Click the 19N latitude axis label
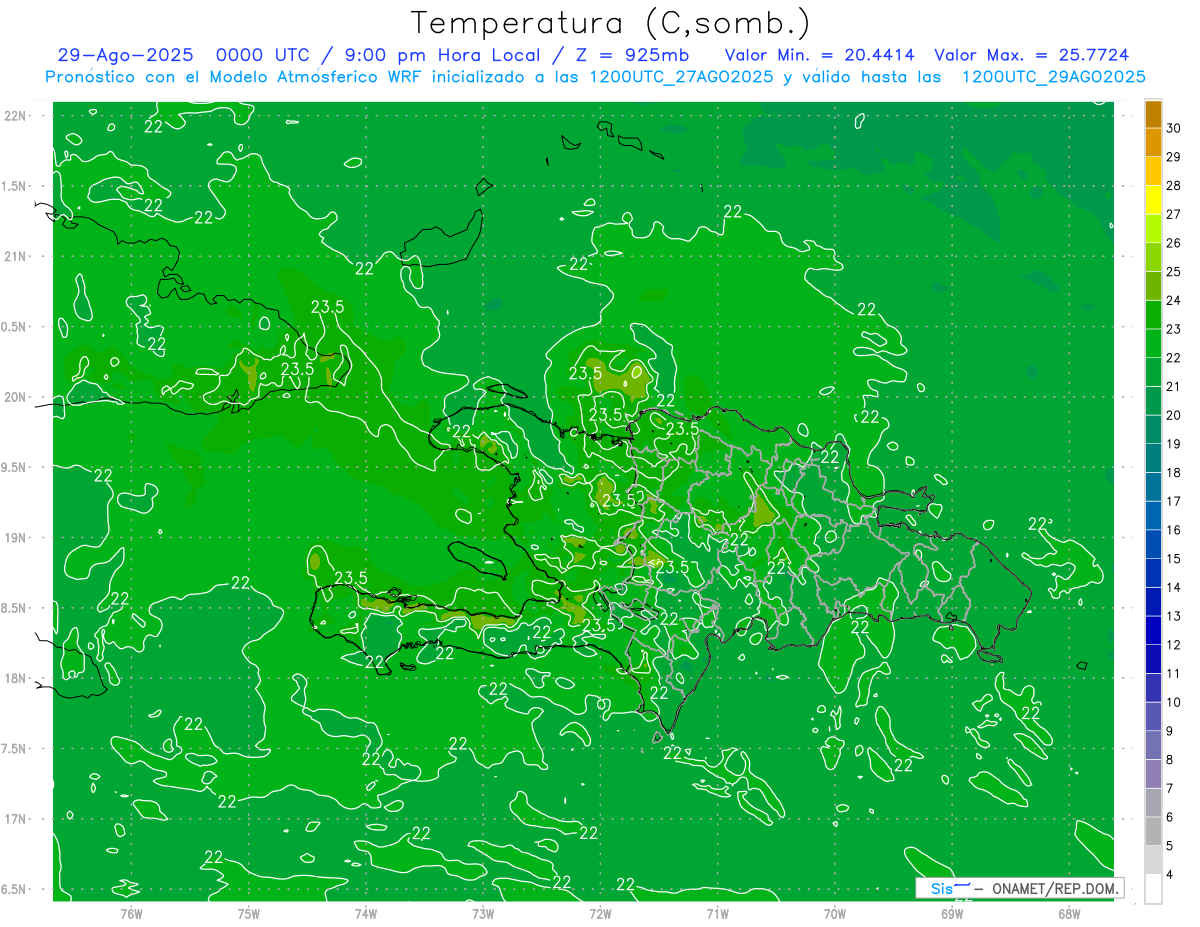Viewport: 1200px width, 927px height. click(16, 537)
